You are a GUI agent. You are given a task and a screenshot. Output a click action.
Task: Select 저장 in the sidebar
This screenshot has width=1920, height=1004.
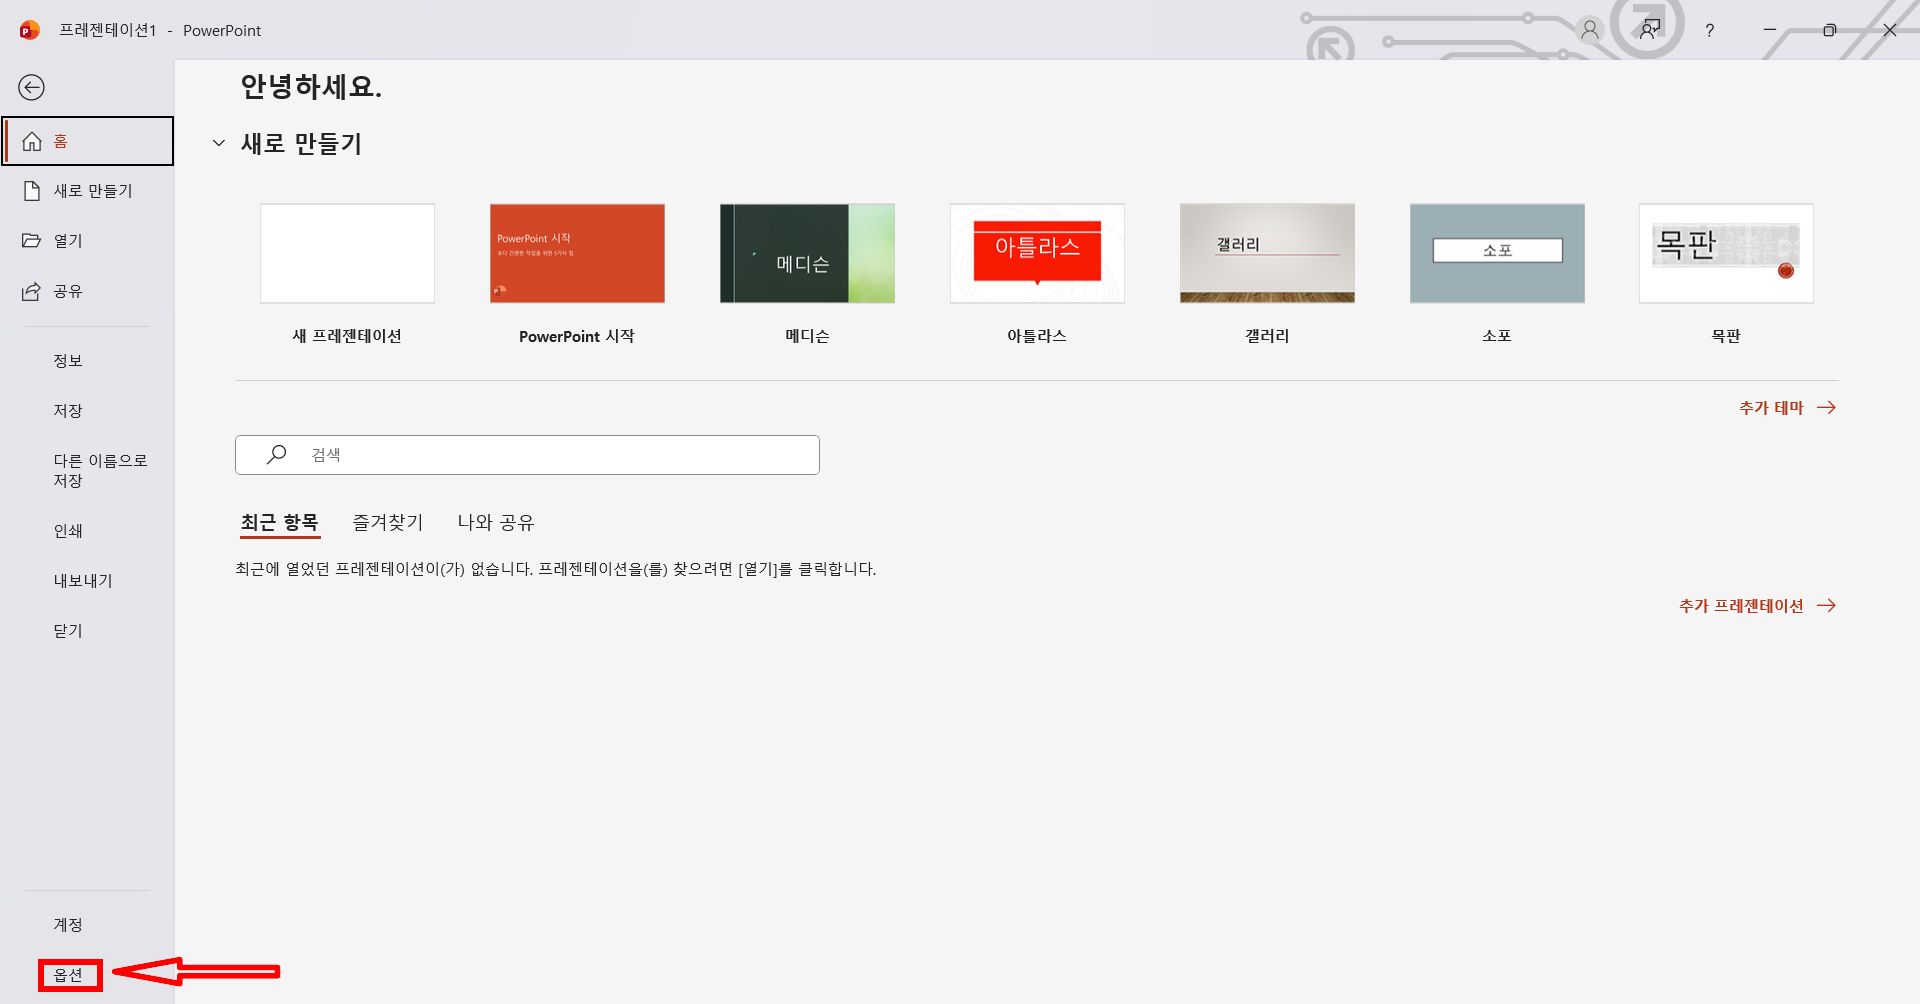coord(68,411)
